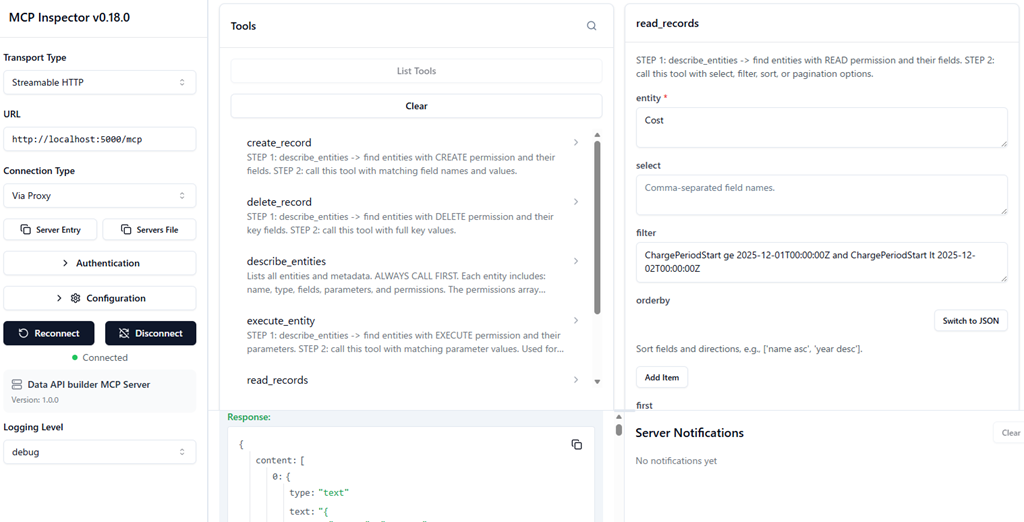Choose the execute_entity tool

(412, 334)
